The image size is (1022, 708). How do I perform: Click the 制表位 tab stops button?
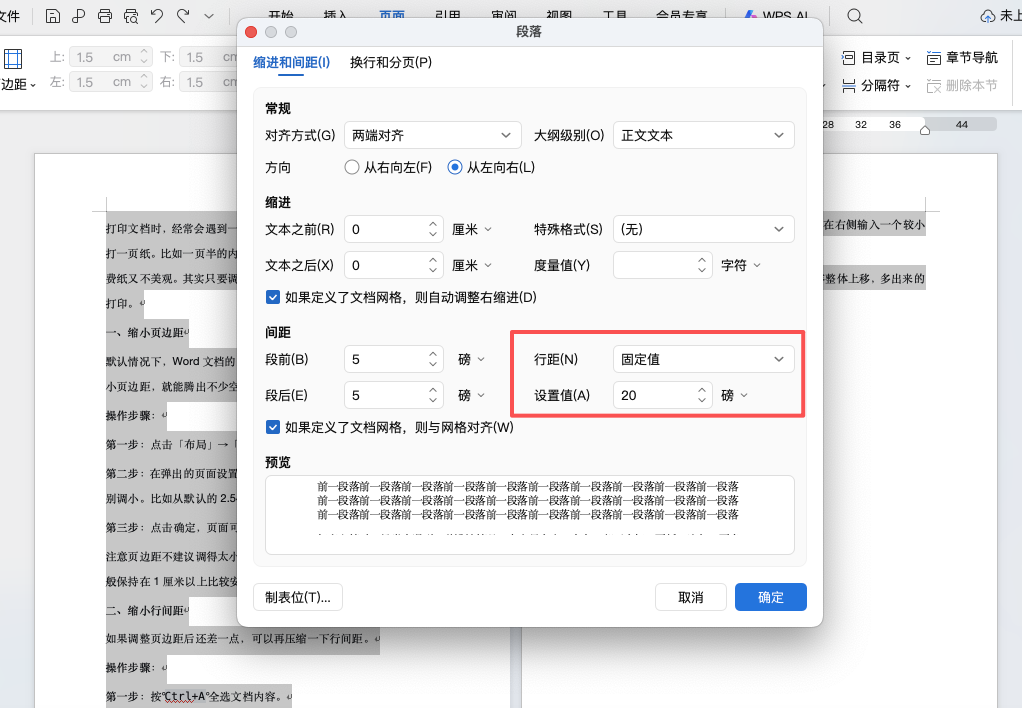[298, 597]
